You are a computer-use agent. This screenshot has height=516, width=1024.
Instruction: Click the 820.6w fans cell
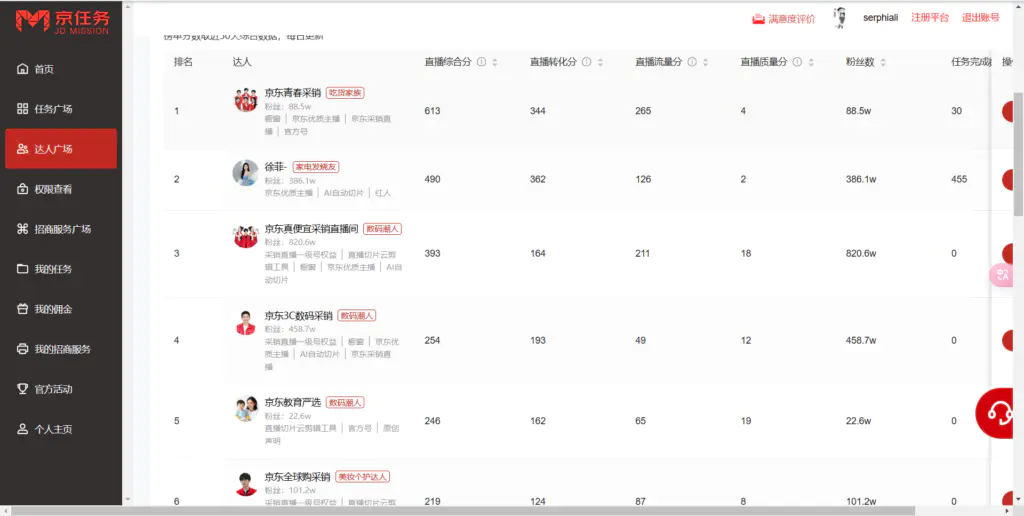click(x=860, y=253)
